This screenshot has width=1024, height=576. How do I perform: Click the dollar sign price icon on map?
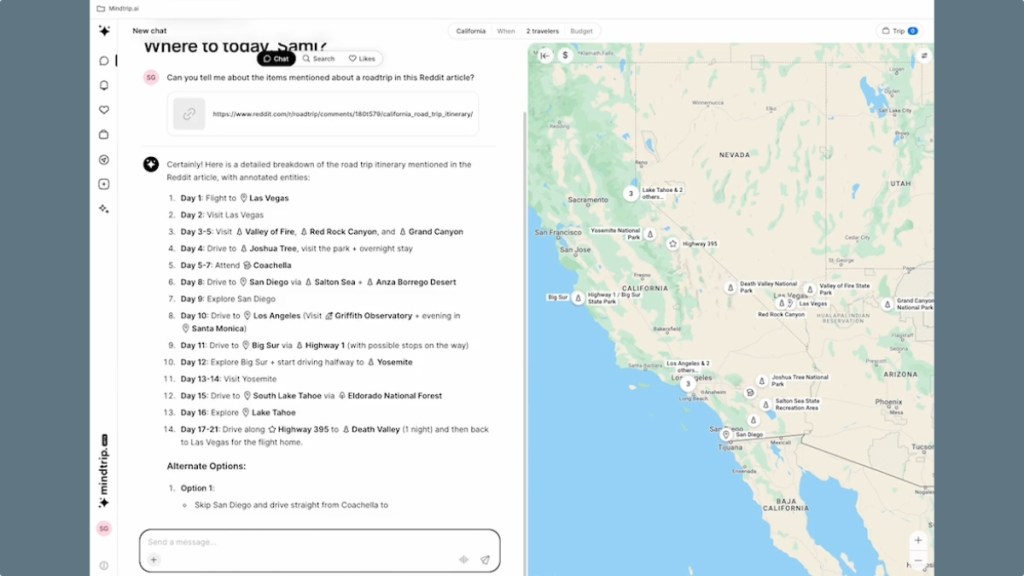point(565,56)
